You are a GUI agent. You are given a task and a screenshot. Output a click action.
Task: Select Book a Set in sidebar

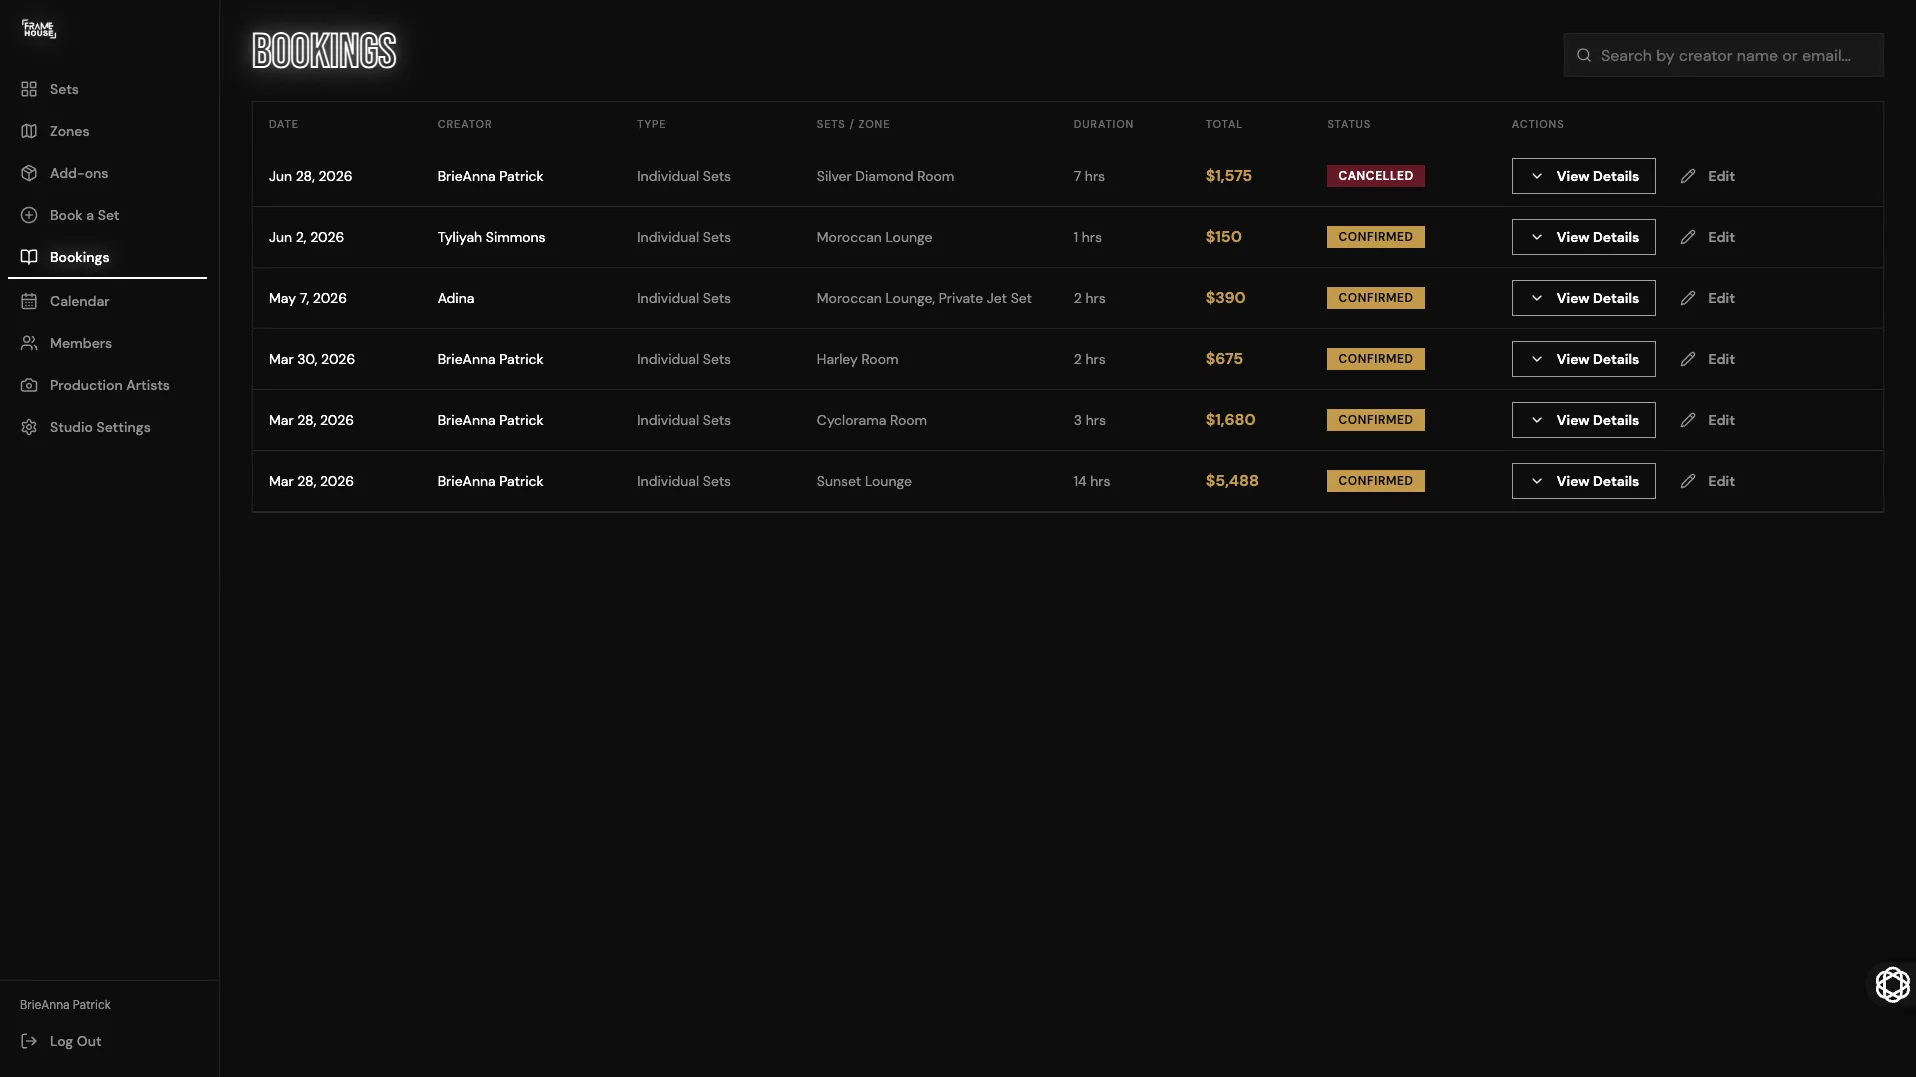[x=107, y=215]
